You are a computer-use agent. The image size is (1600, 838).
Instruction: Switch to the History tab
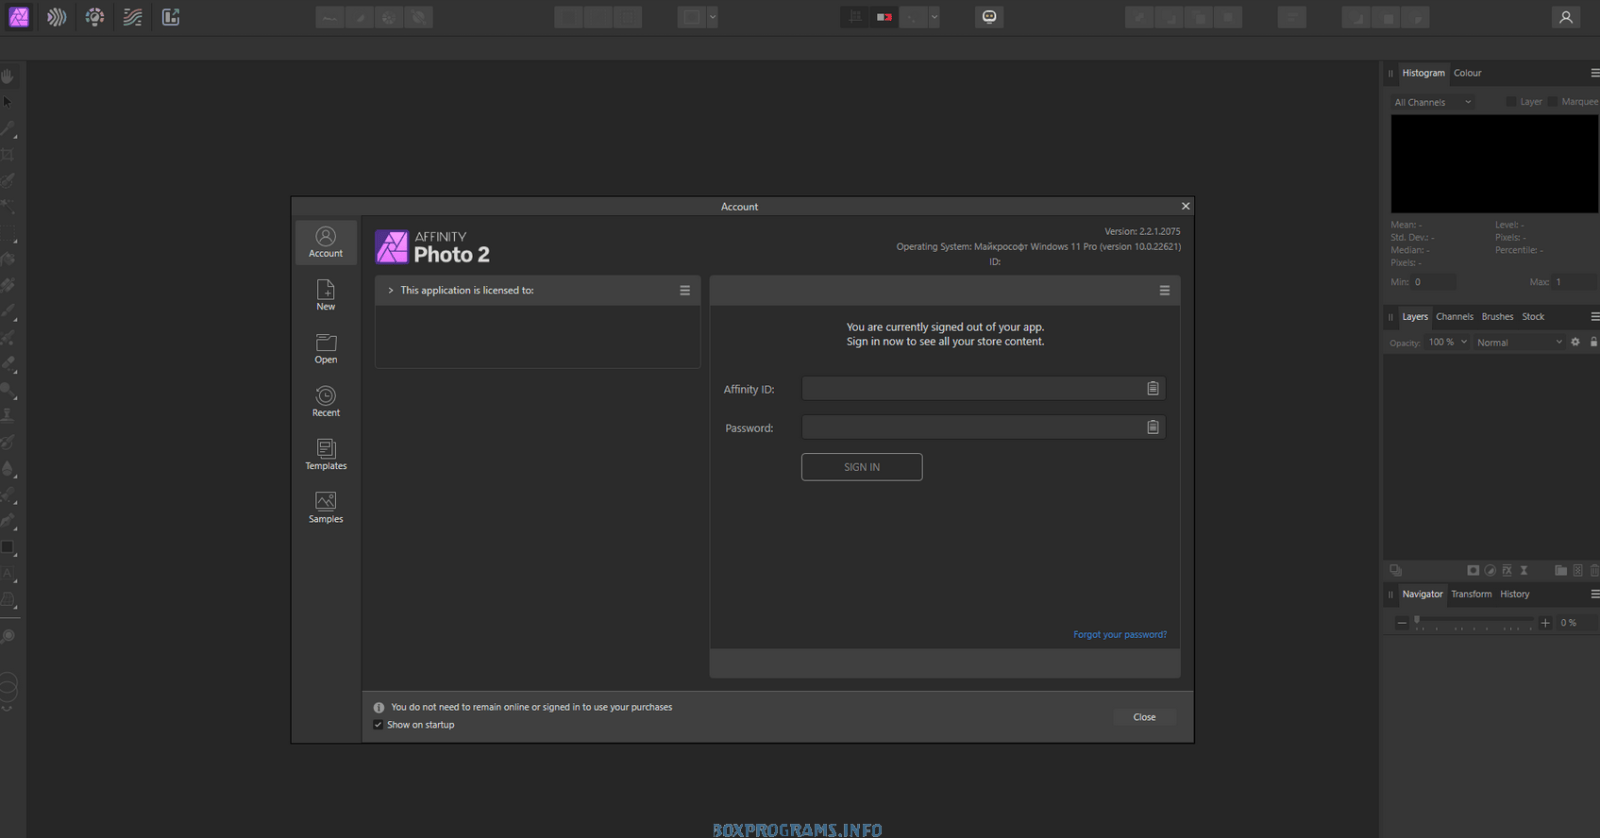point(1514,594)
